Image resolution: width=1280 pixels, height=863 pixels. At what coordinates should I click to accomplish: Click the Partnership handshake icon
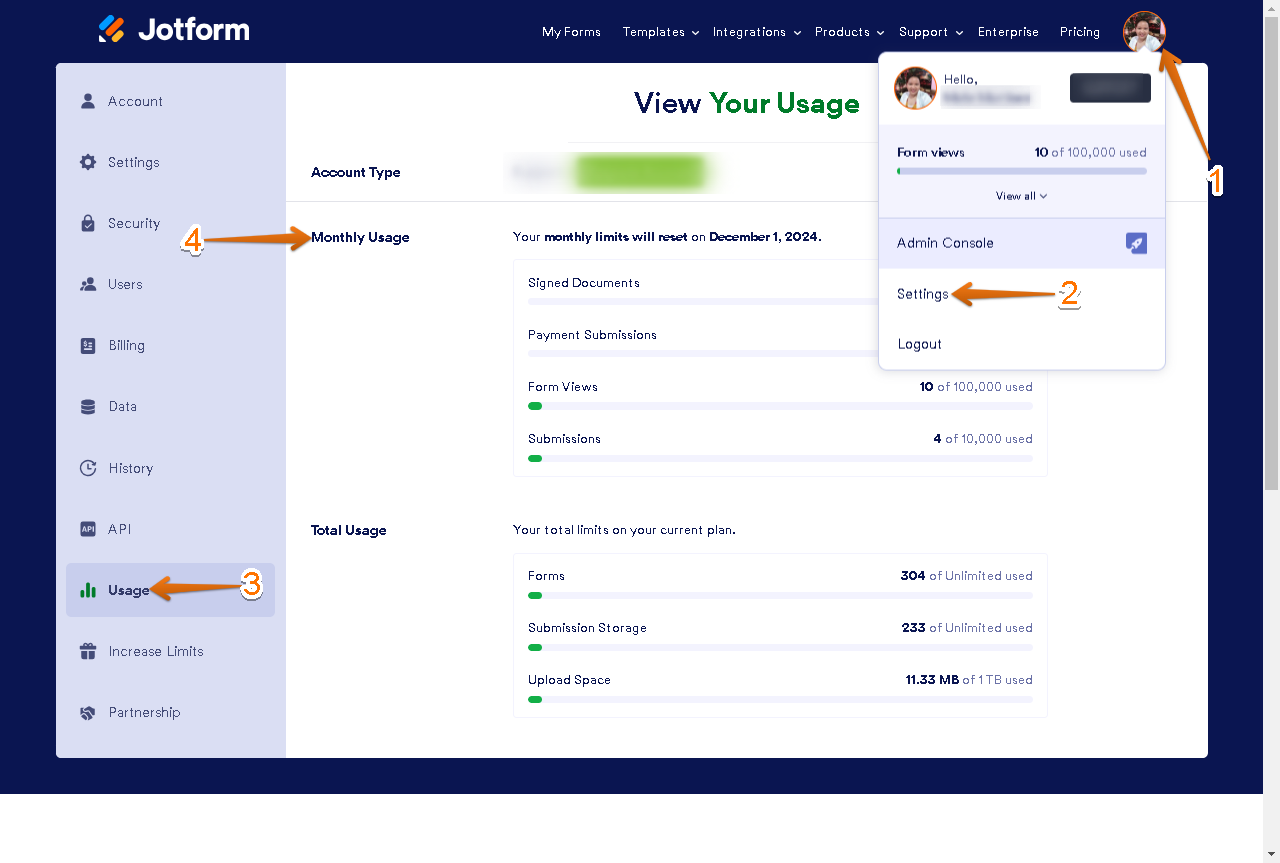(x=88, y=712)
